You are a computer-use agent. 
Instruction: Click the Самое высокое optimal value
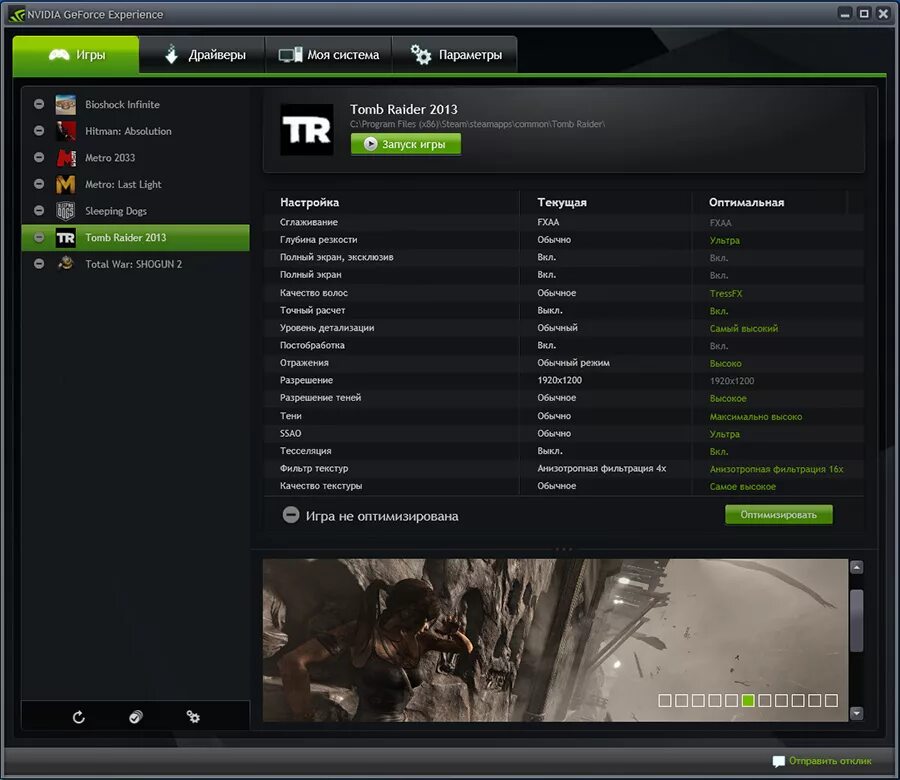coord(742,487)
